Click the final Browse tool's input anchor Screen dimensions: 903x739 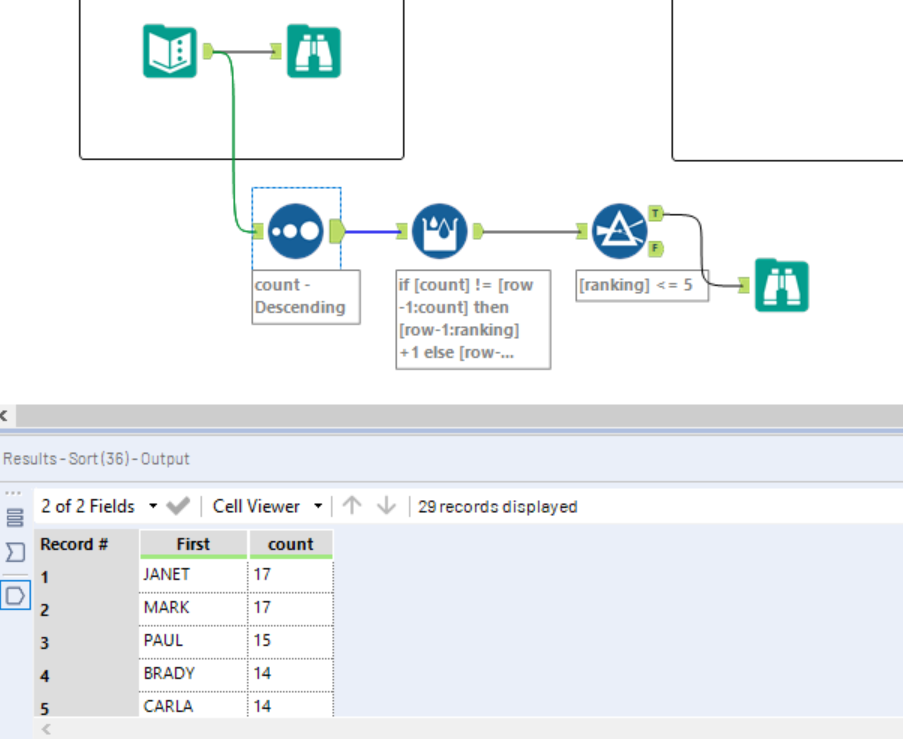click(x=744, y=285)
